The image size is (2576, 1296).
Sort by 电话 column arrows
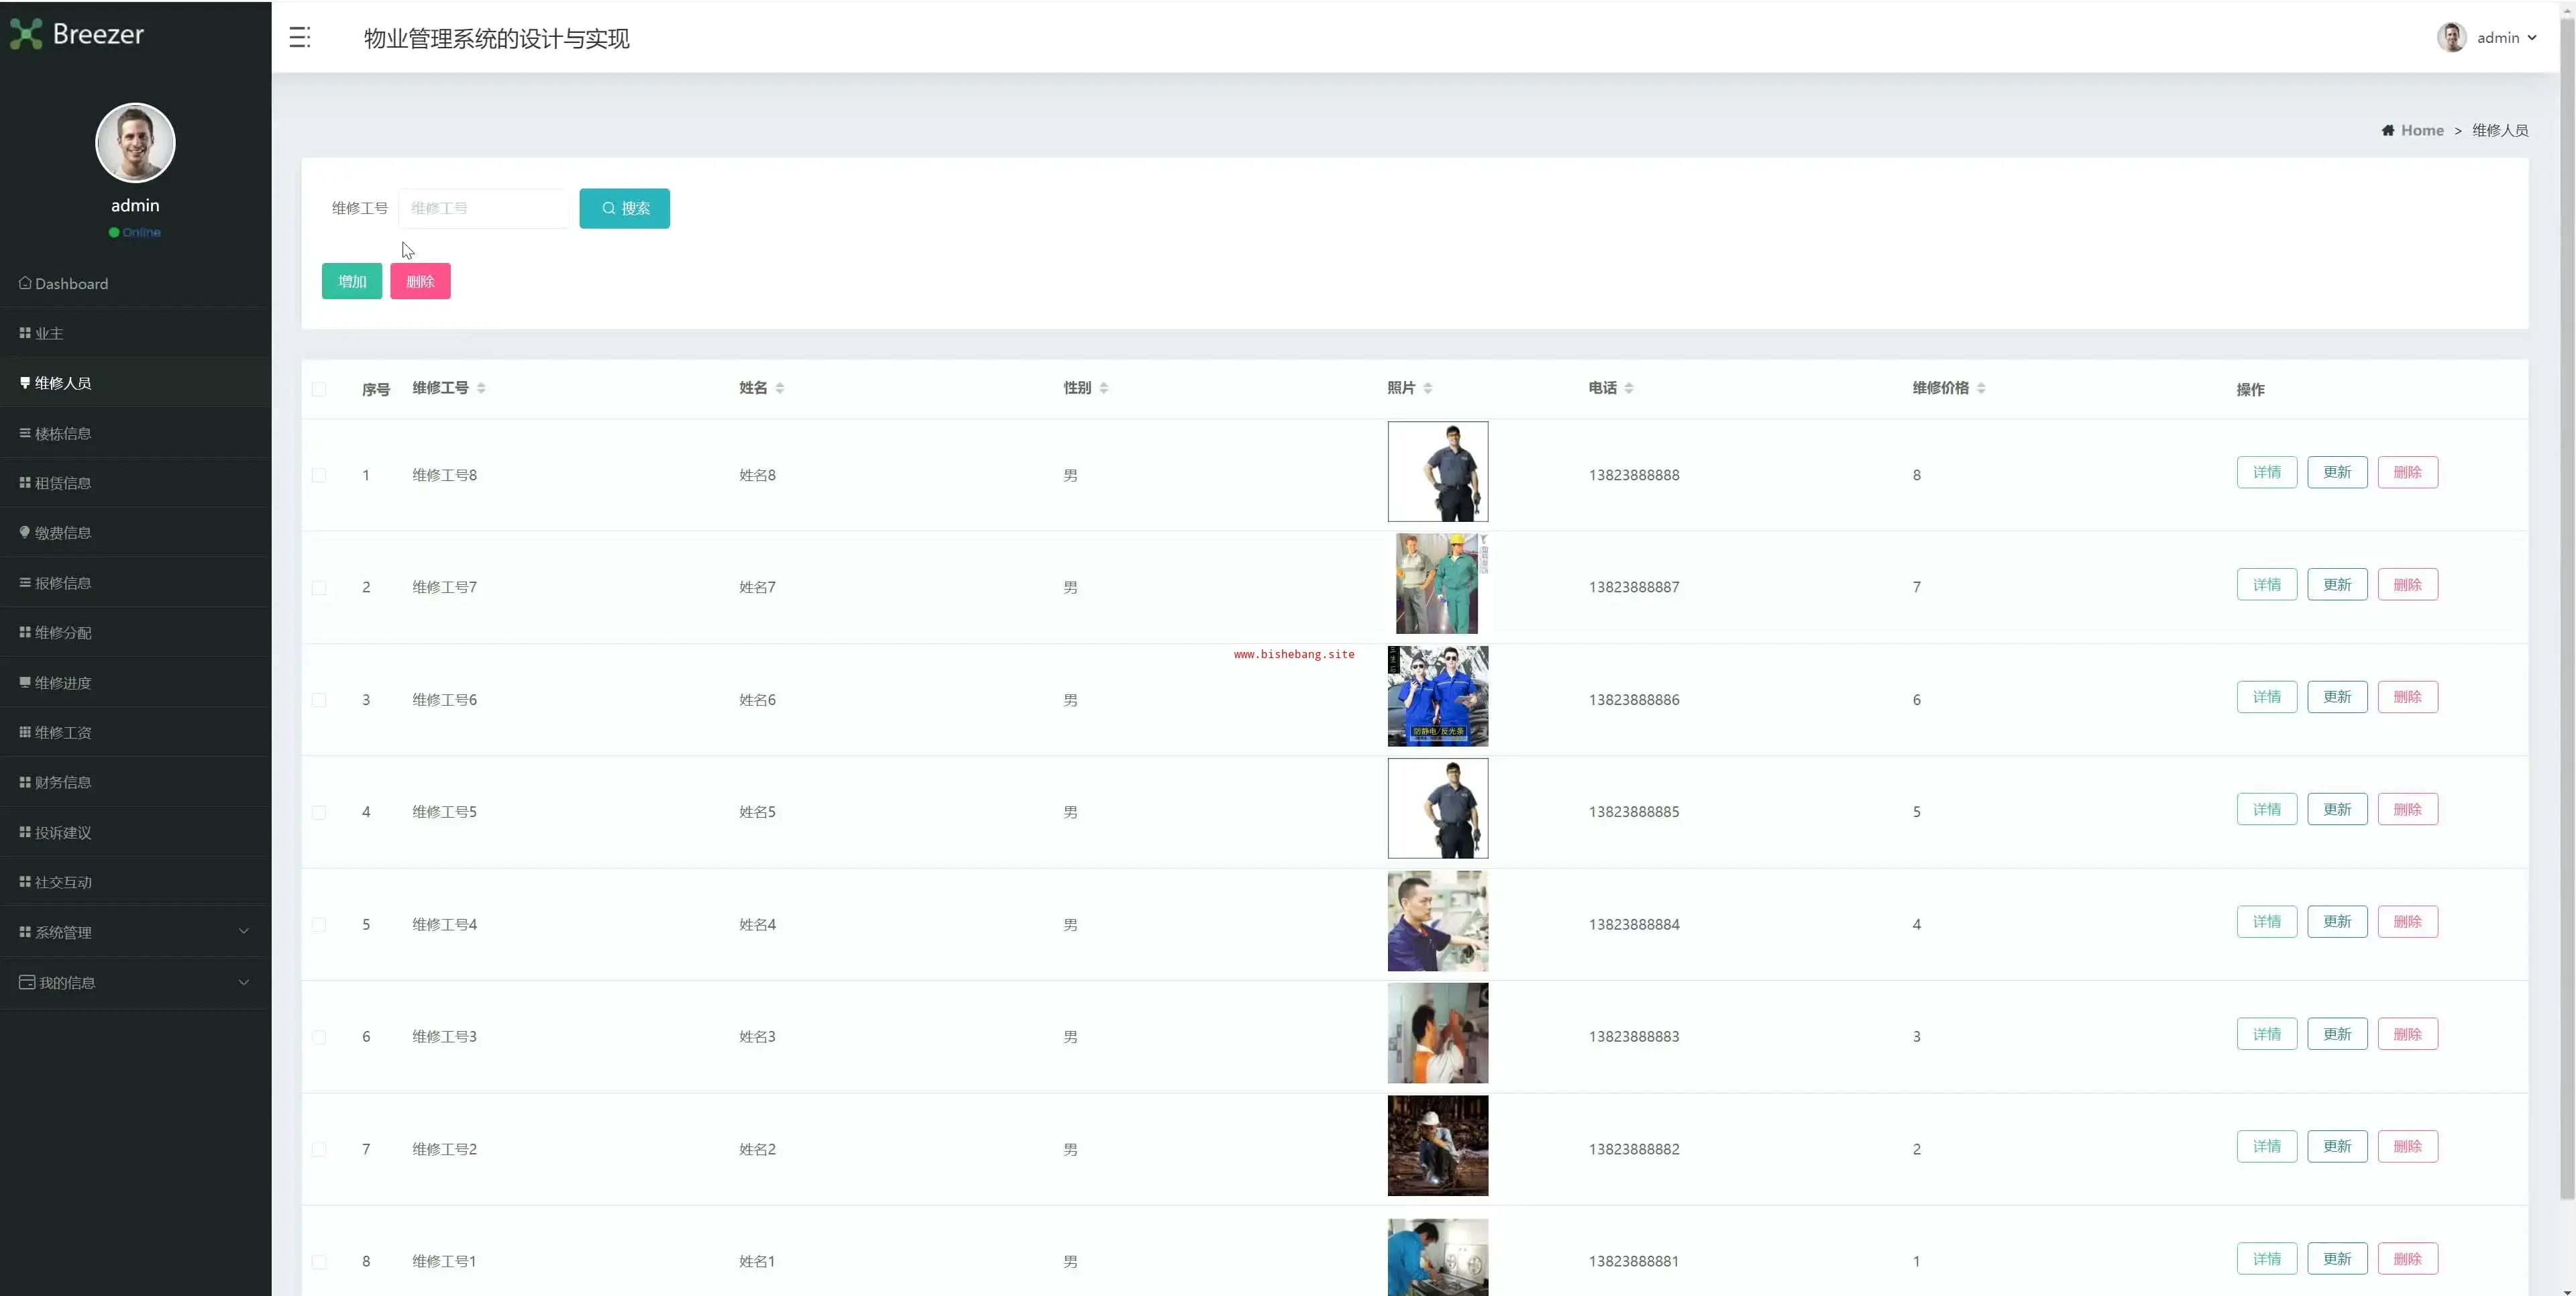[1629, 388]
